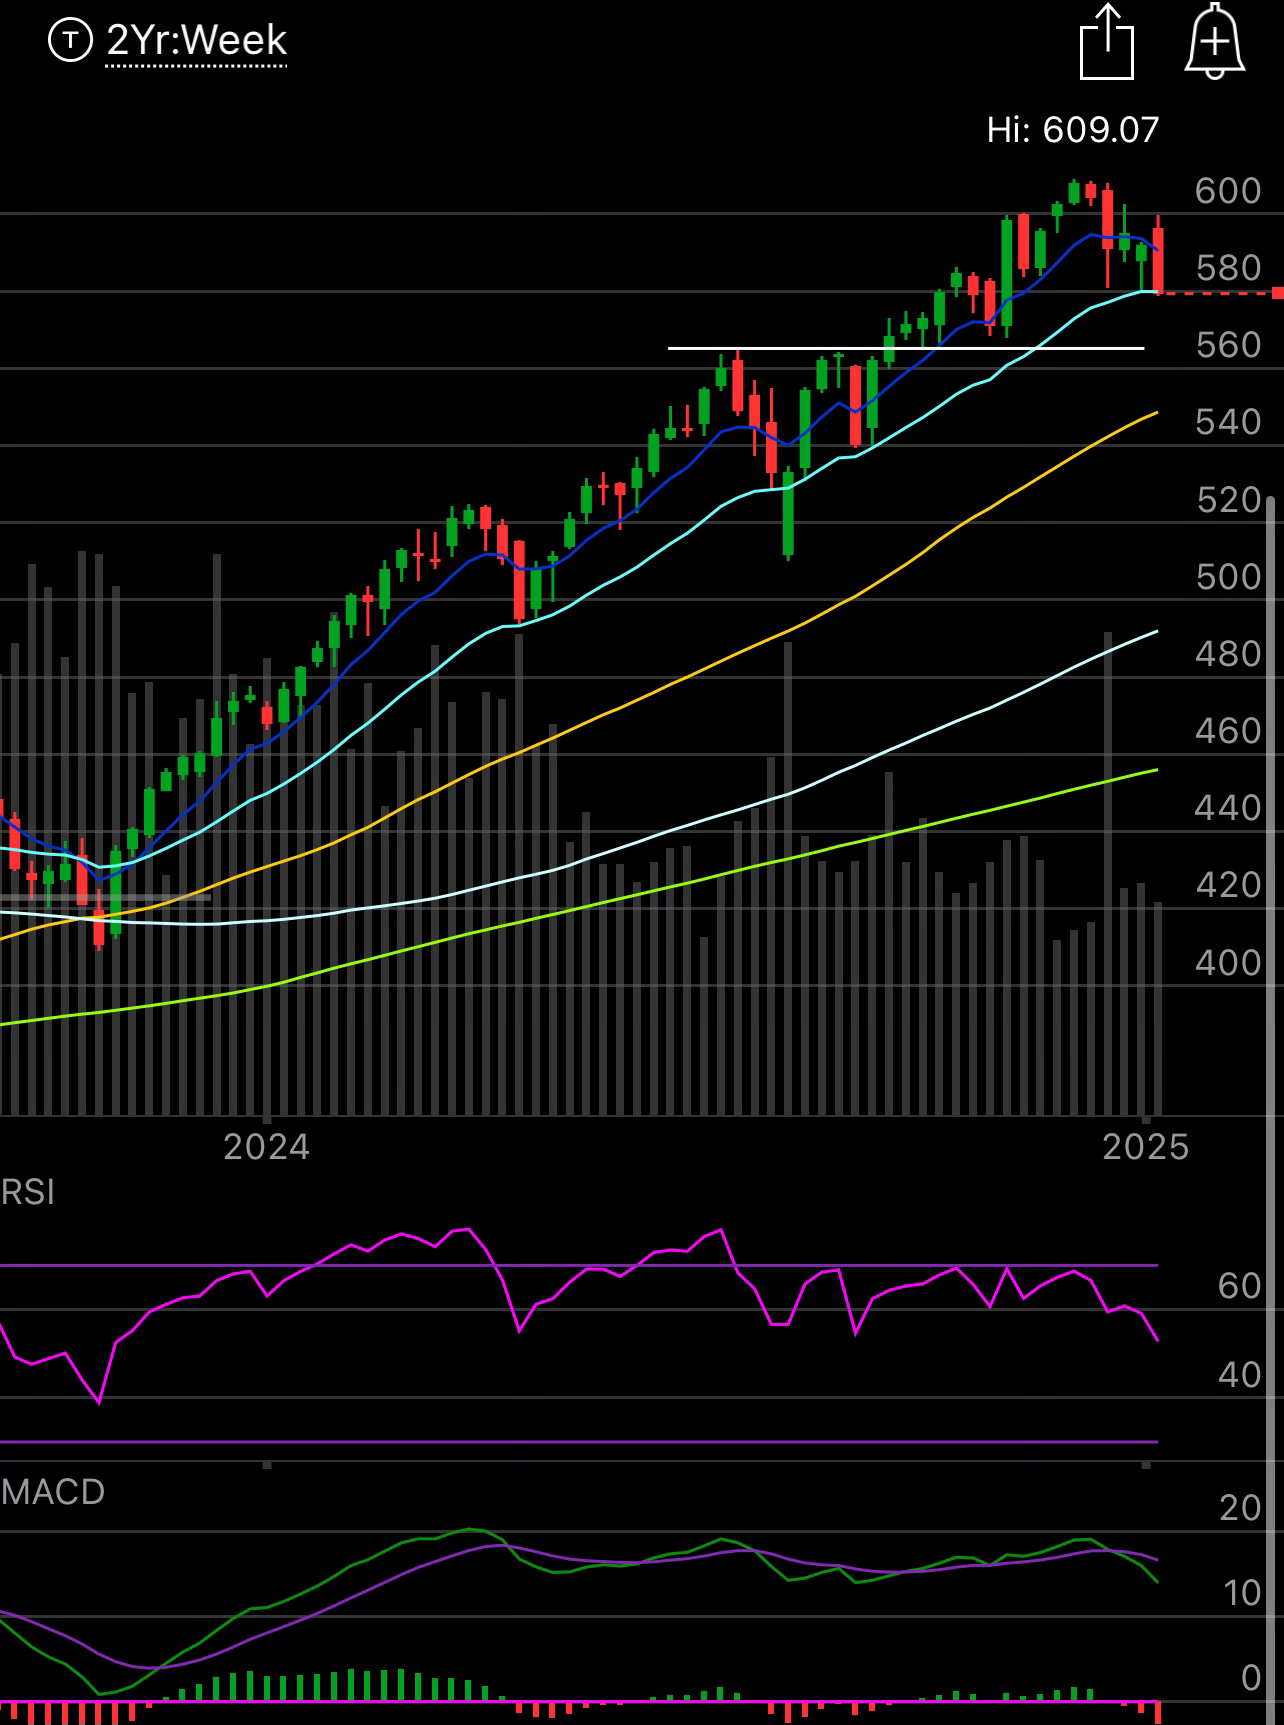Tap the red current-price marker on axis
The height and width of the screenshot is (1725, 1284).
click(x=1277, y=292)
